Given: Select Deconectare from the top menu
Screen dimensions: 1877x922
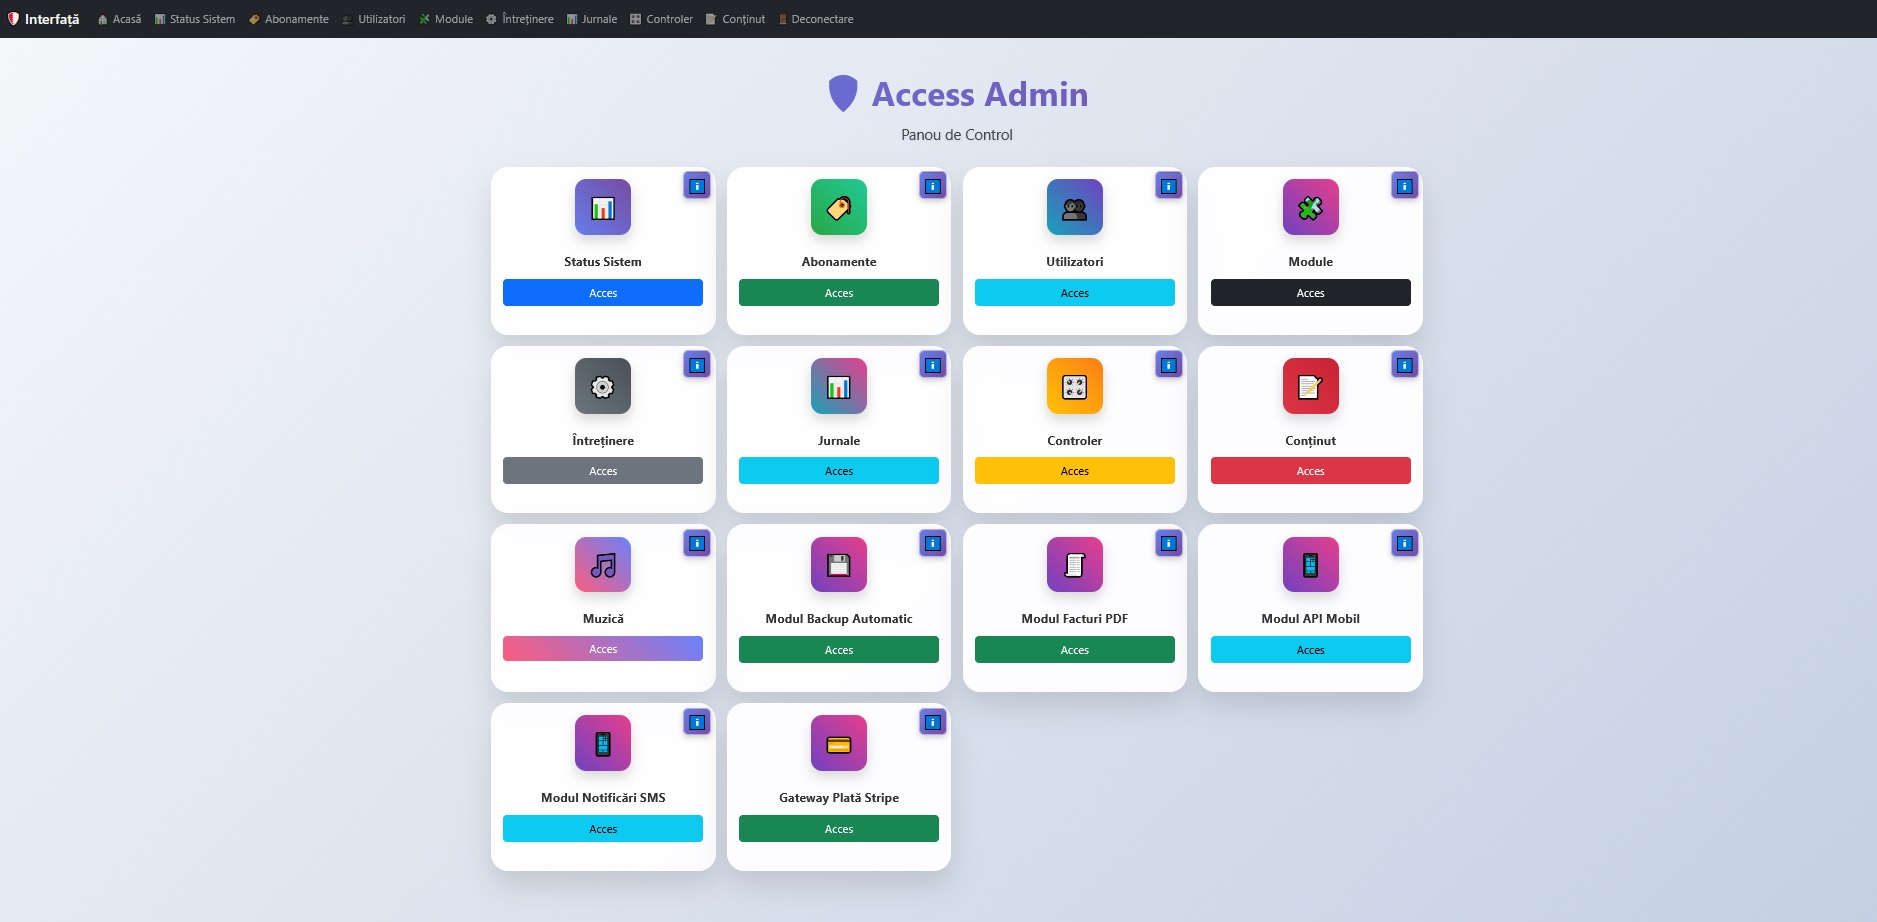Looking at the screenshot, I should pos(816,18).
